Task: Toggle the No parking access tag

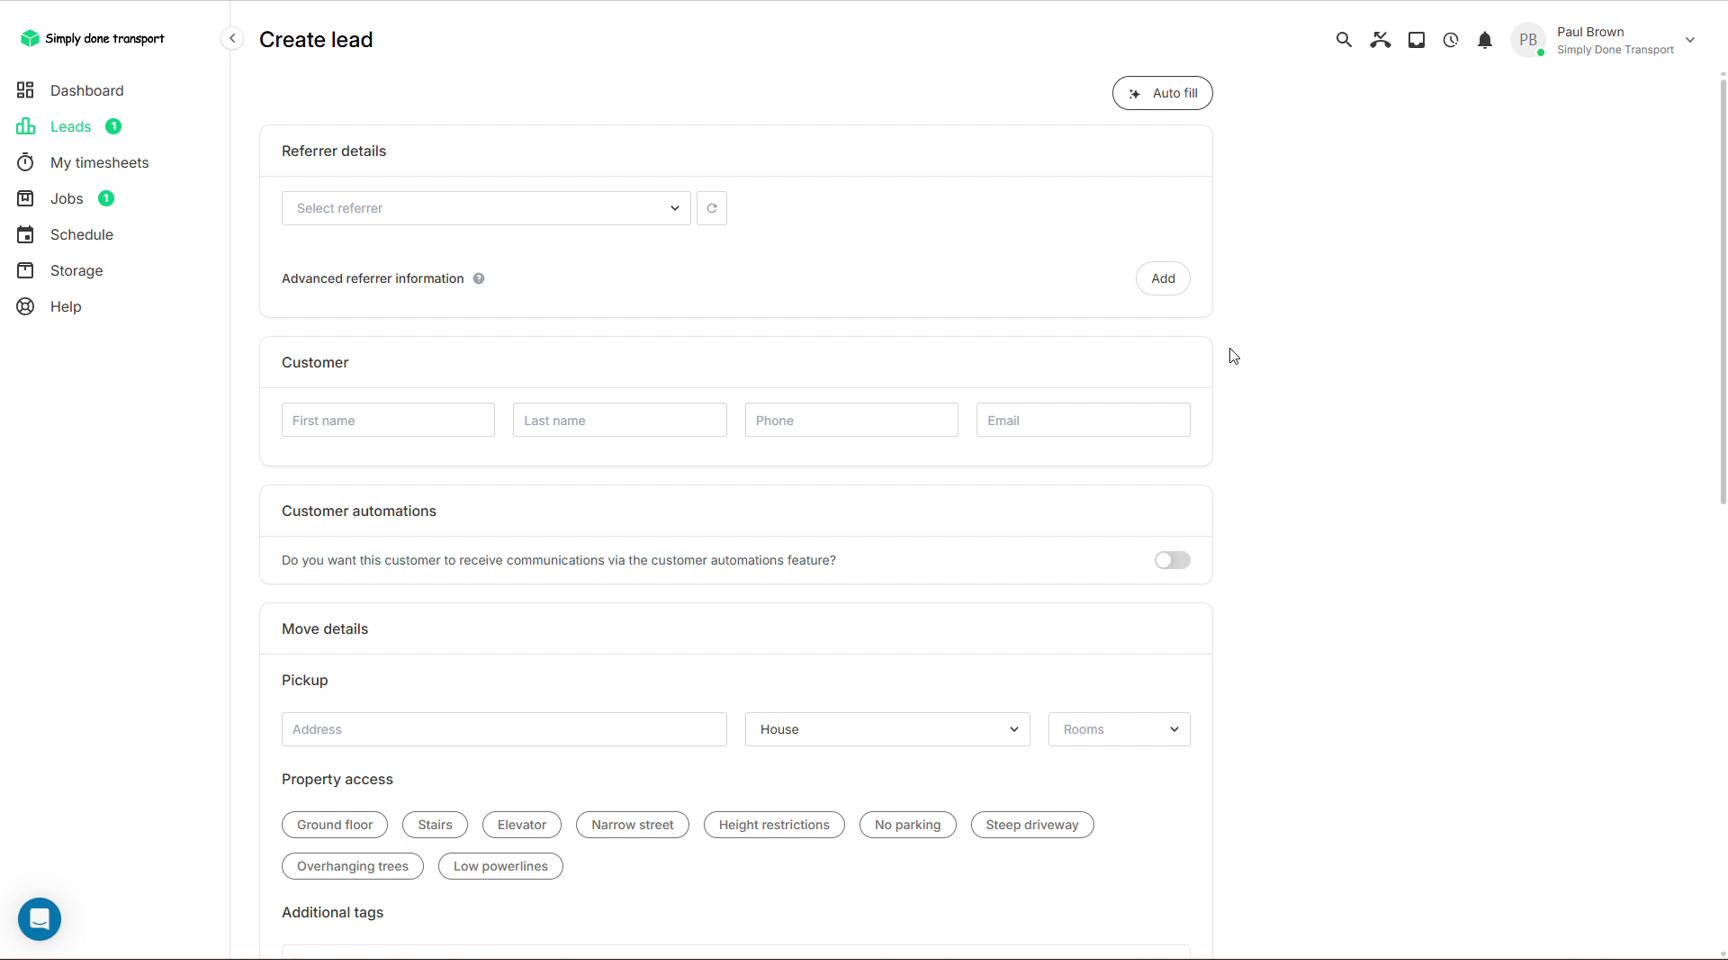Action: coord(907,825)
